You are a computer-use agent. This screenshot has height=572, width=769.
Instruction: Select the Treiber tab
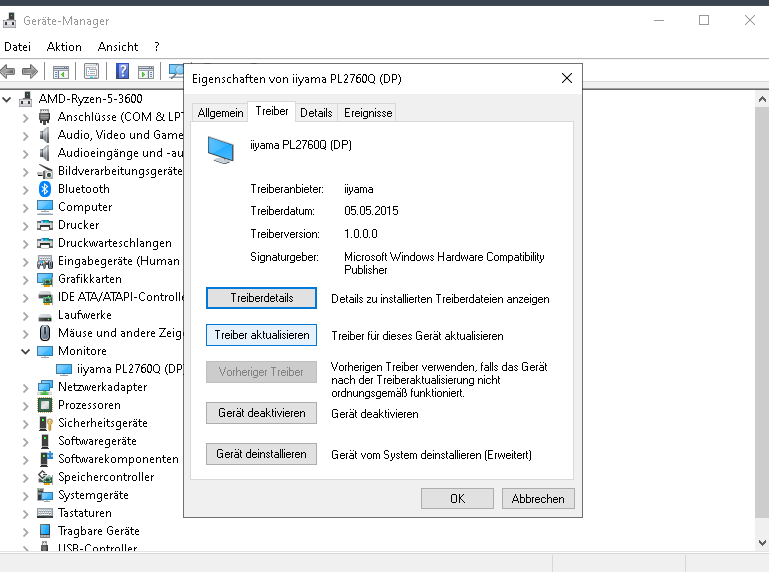click(272, 111)
